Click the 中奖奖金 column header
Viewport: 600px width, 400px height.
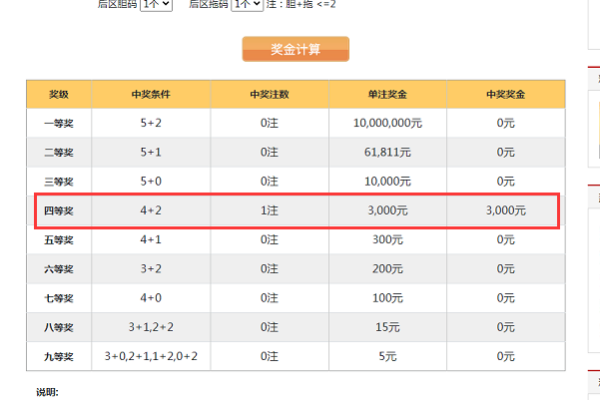click(505, 94)
